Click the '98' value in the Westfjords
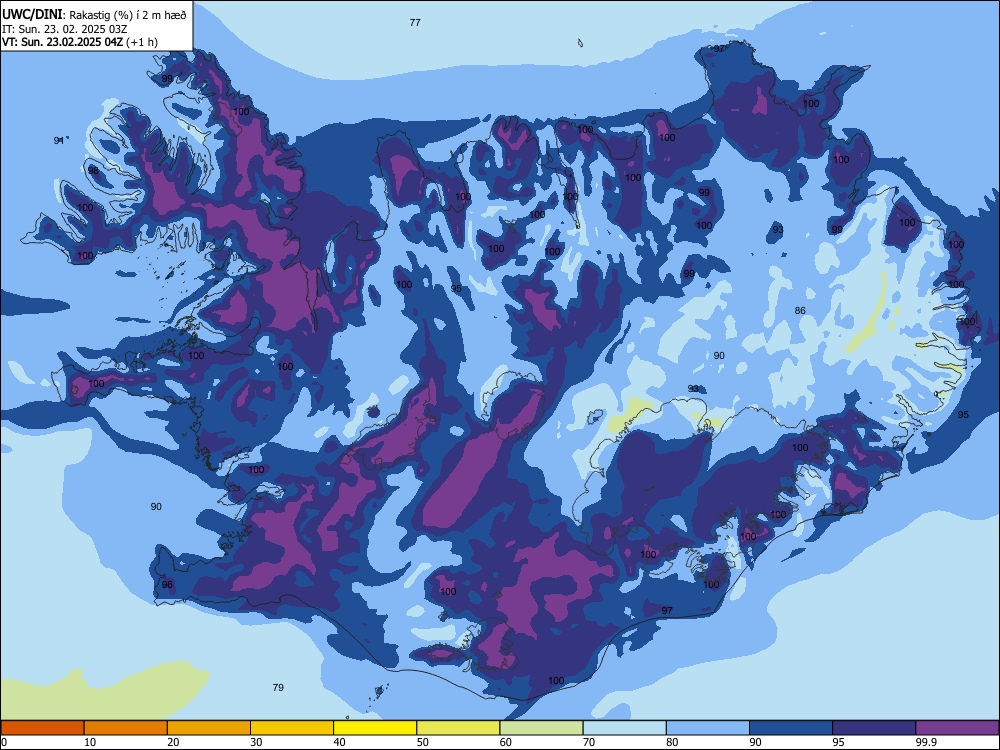The image size is (1000, 750). [93, 170]
